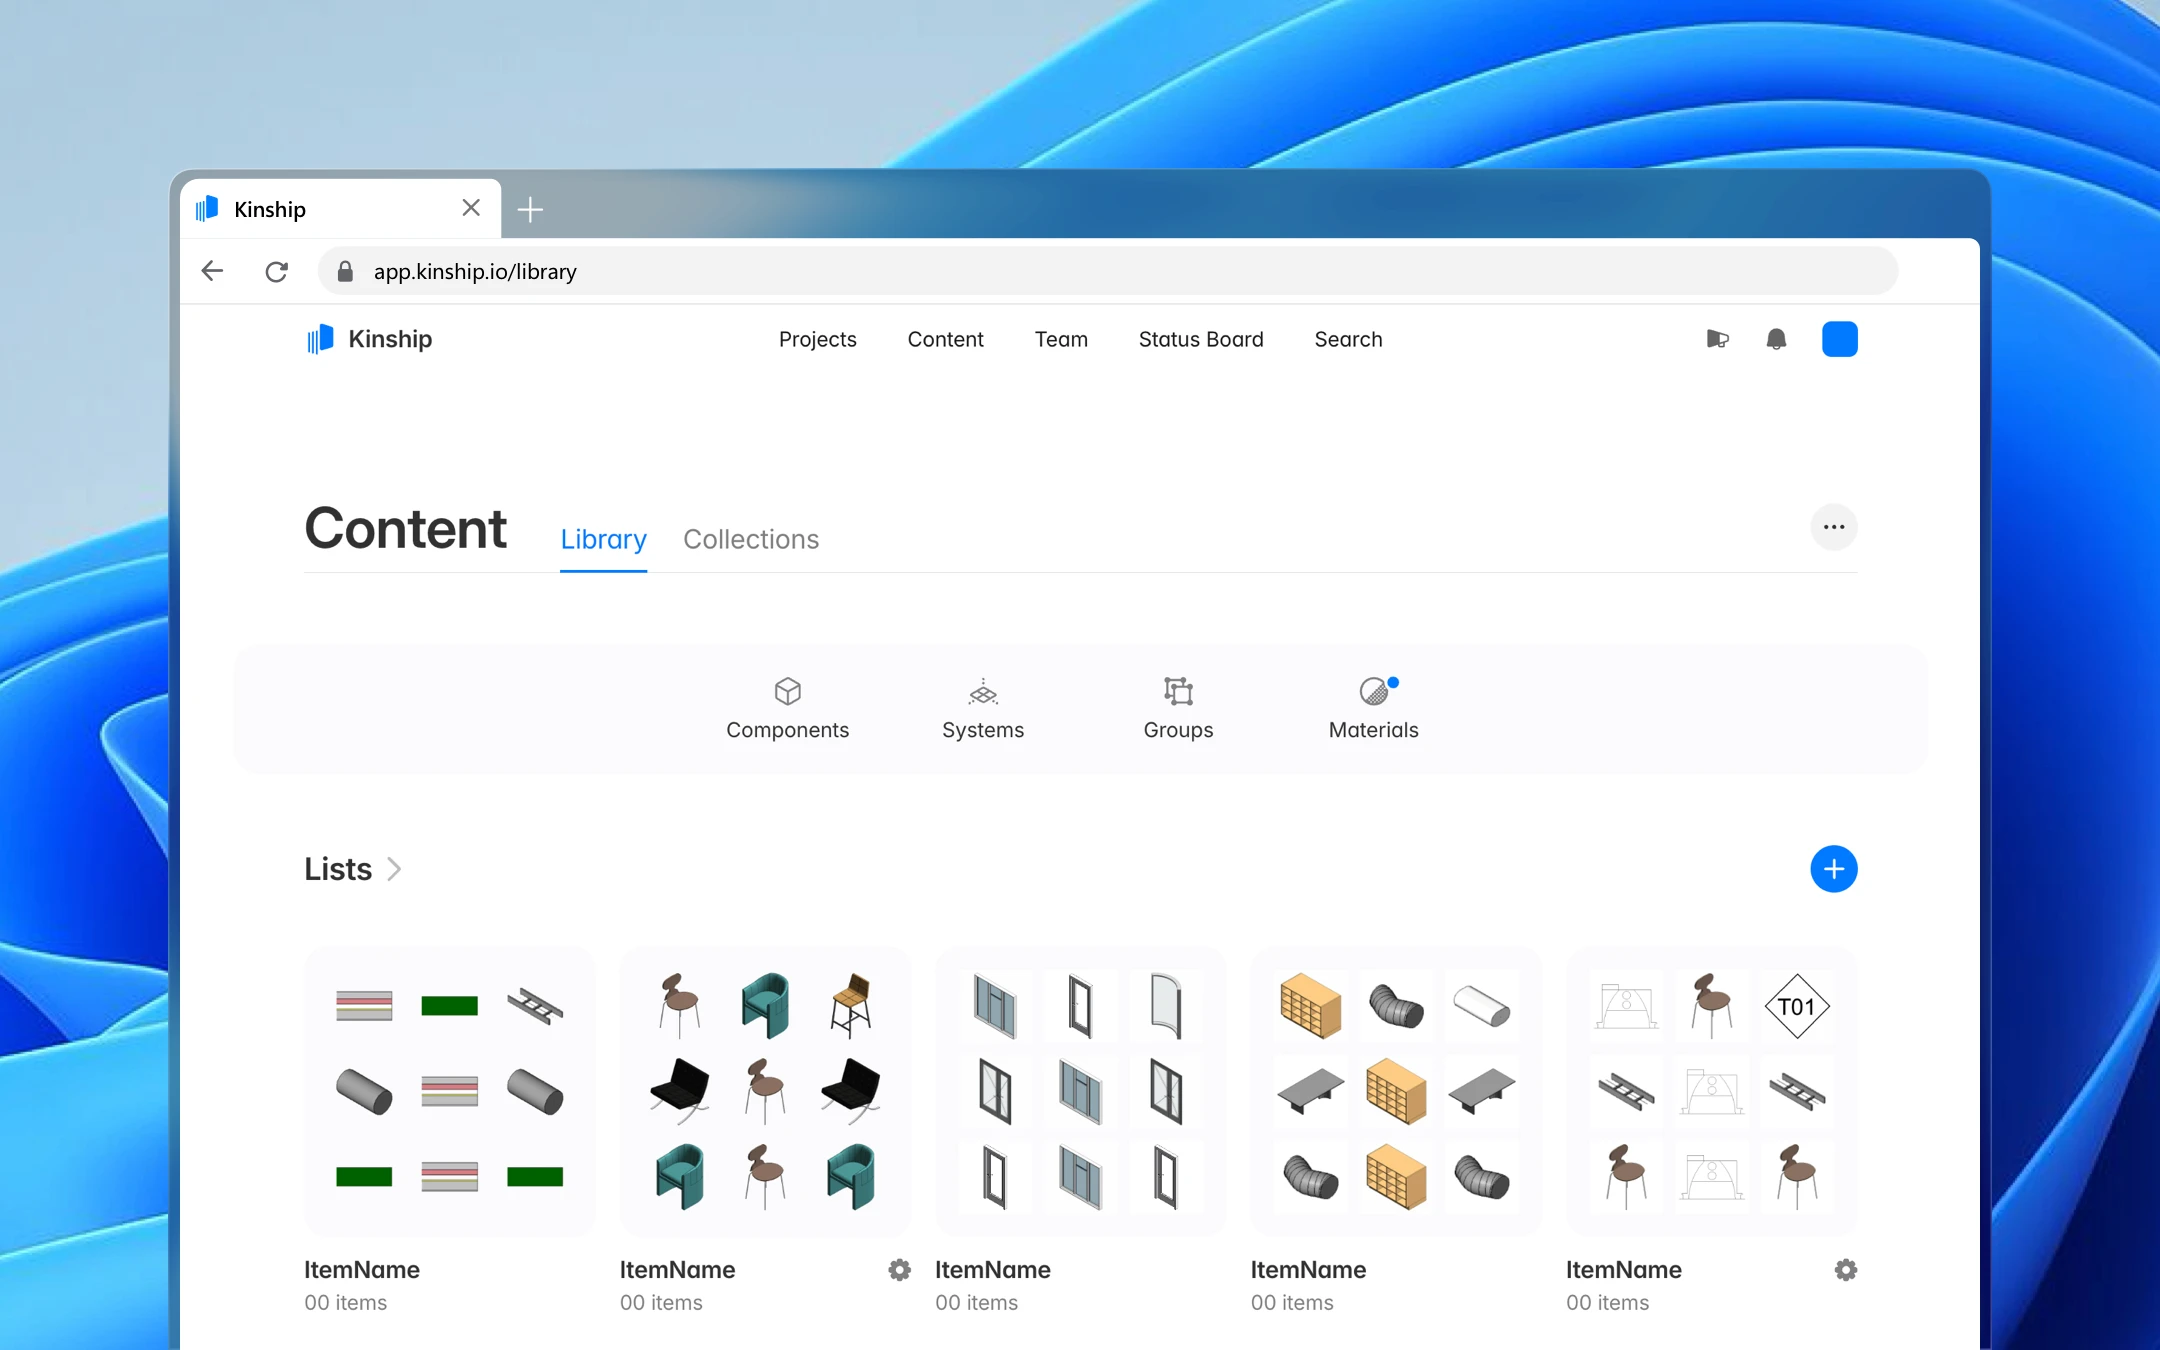Expand the Lists section chevron

pyautogui.click(x=395, y=869)
